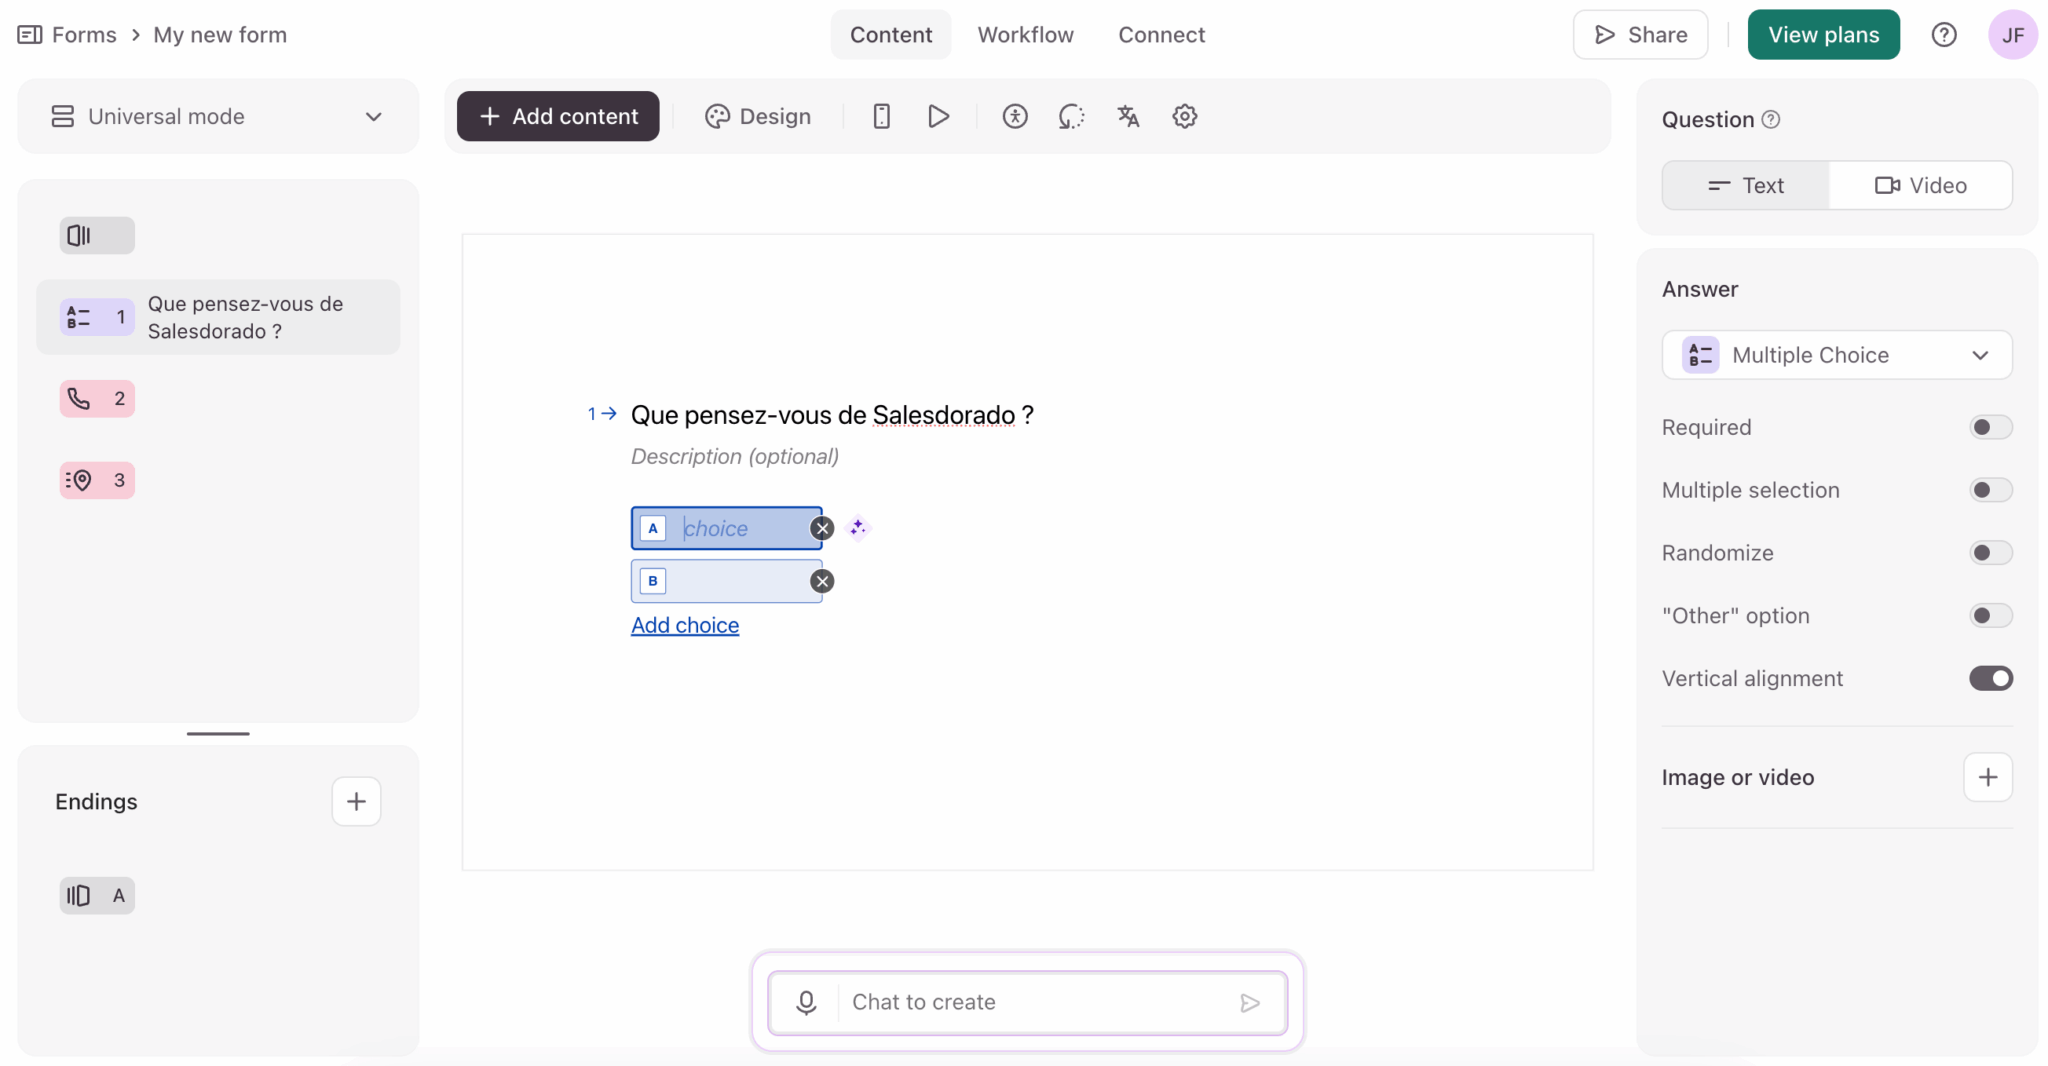Open the help question mark icon

click(1944, 35)
